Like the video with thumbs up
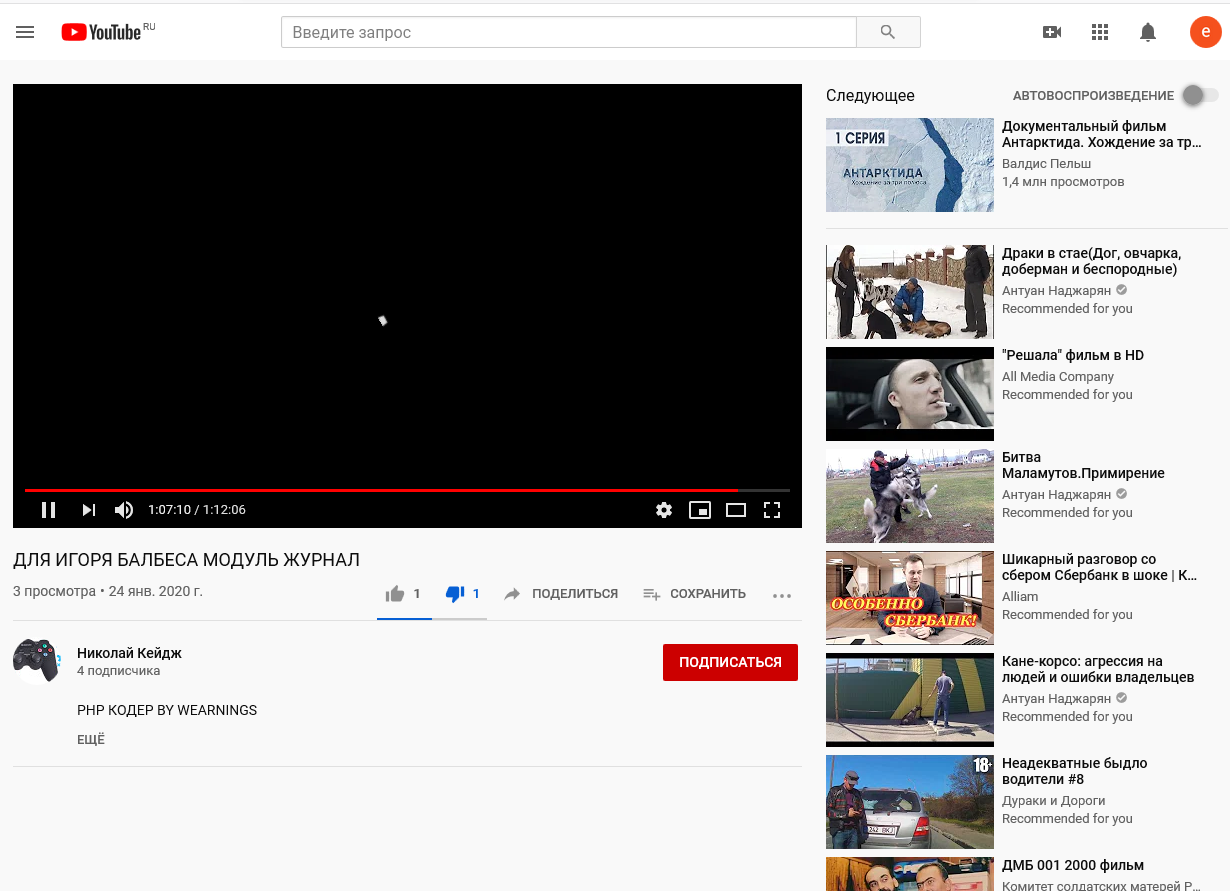 click(396, 594)
